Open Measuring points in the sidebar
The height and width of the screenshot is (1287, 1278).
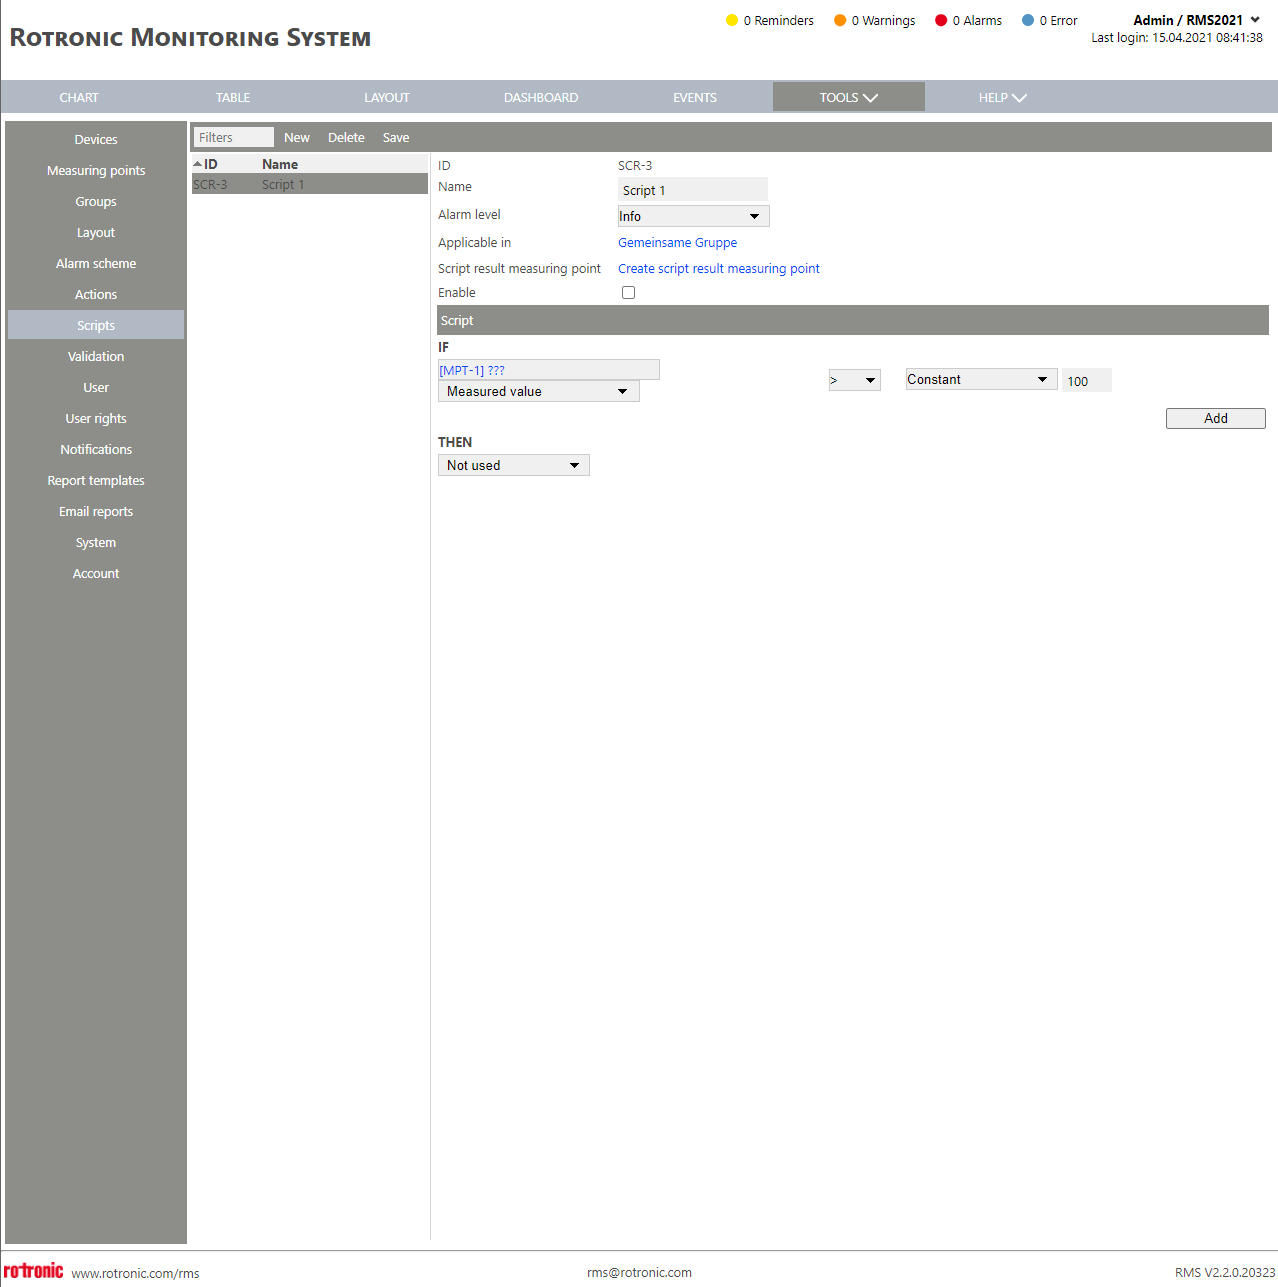[96, 171]
